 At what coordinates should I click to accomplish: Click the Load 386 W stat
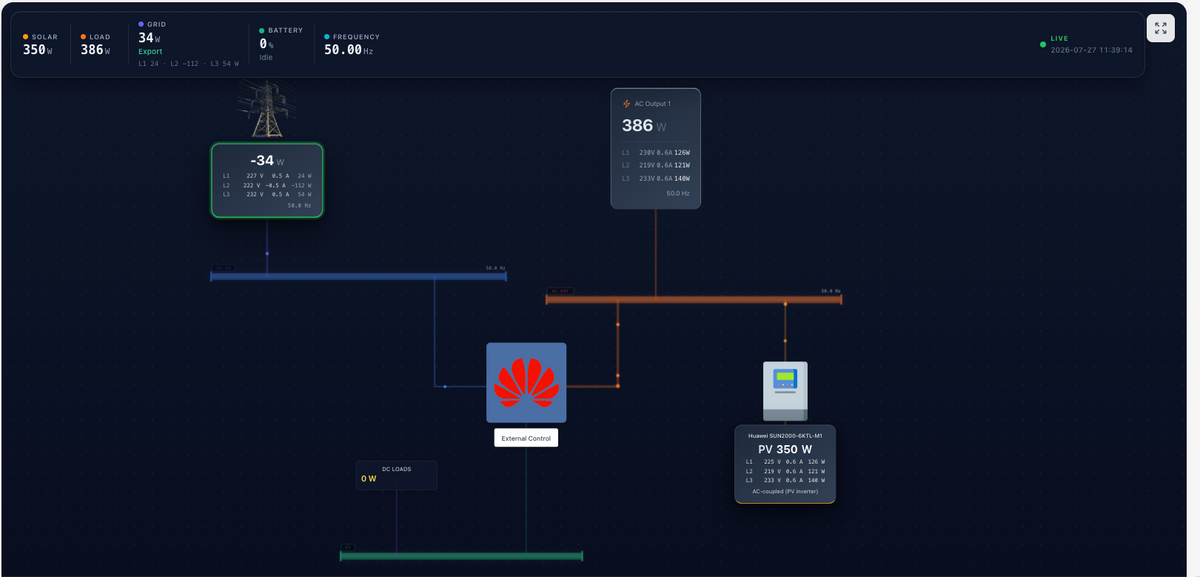[97, 44]
